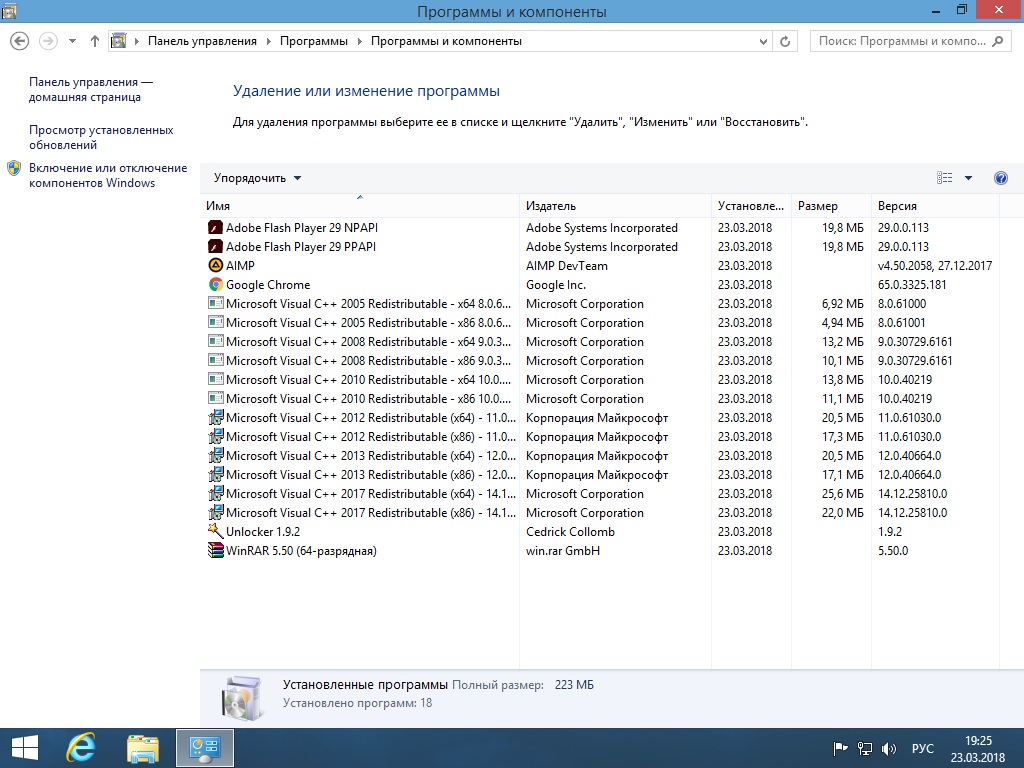This screenshot has width=1024, height=768.
Task: Expand the arrow after Программы breadcrumb
Action: tap(359, 41)
